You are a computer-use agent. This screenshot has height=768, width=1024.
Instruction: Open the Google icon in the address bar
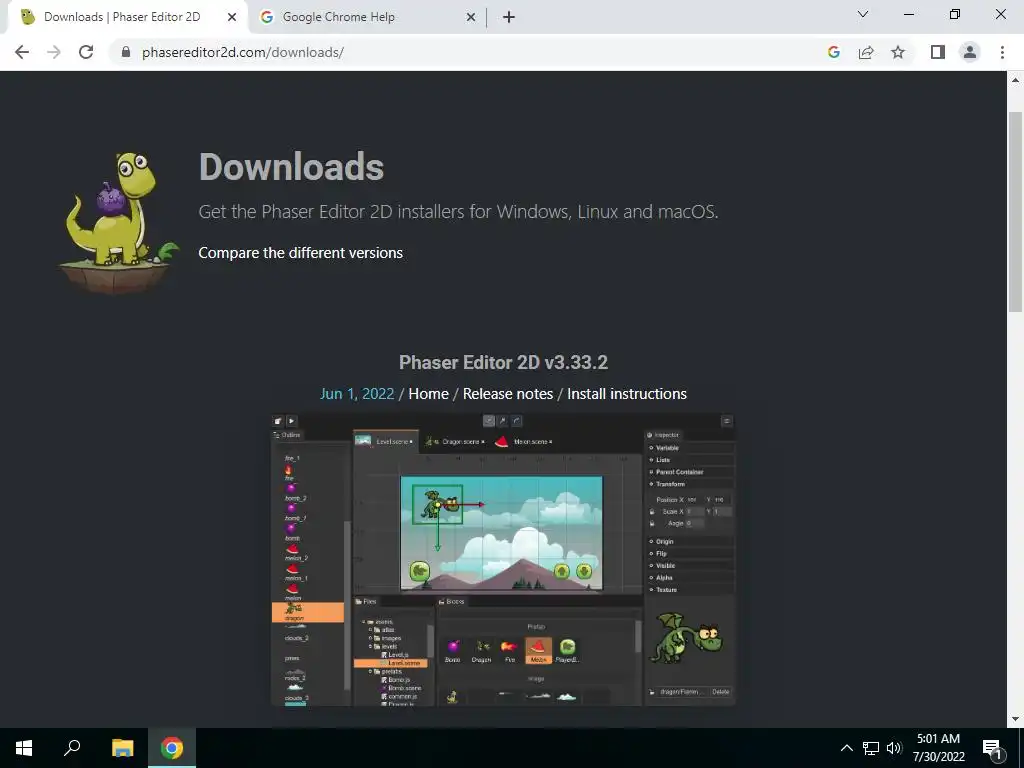(833, 52)
